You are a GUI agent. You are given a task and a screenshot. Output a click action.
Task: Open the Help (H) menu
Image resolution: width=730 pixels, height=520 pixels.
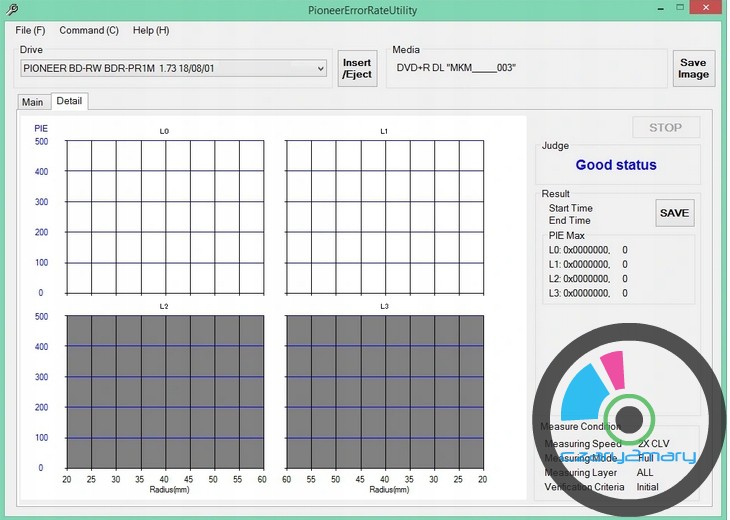151,30
